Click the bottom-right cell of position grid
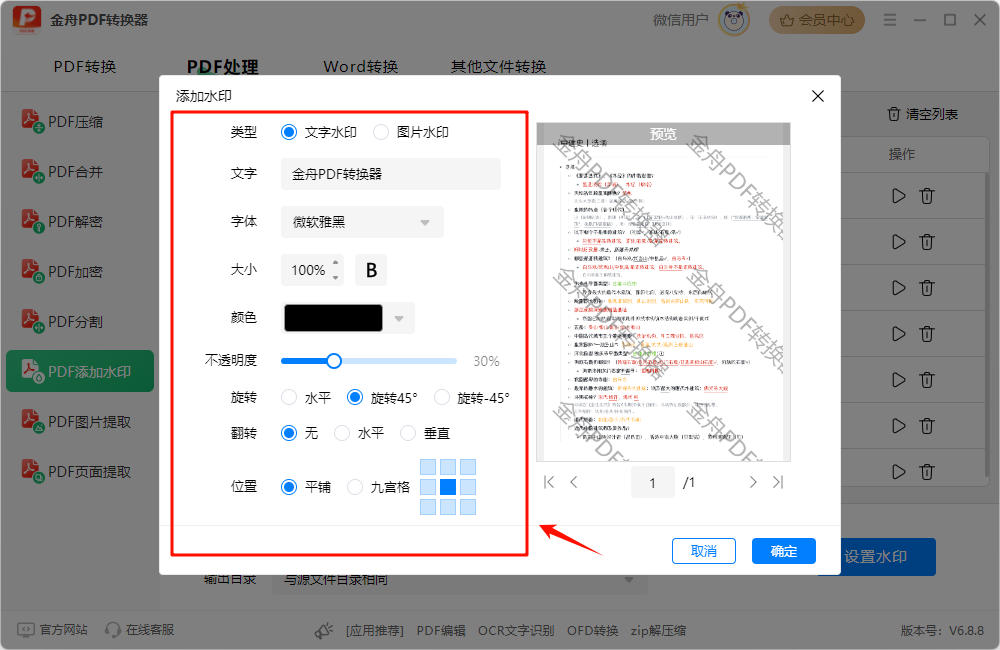The image size is (1000, 650). pyautogui.click(x=468, y=507)
